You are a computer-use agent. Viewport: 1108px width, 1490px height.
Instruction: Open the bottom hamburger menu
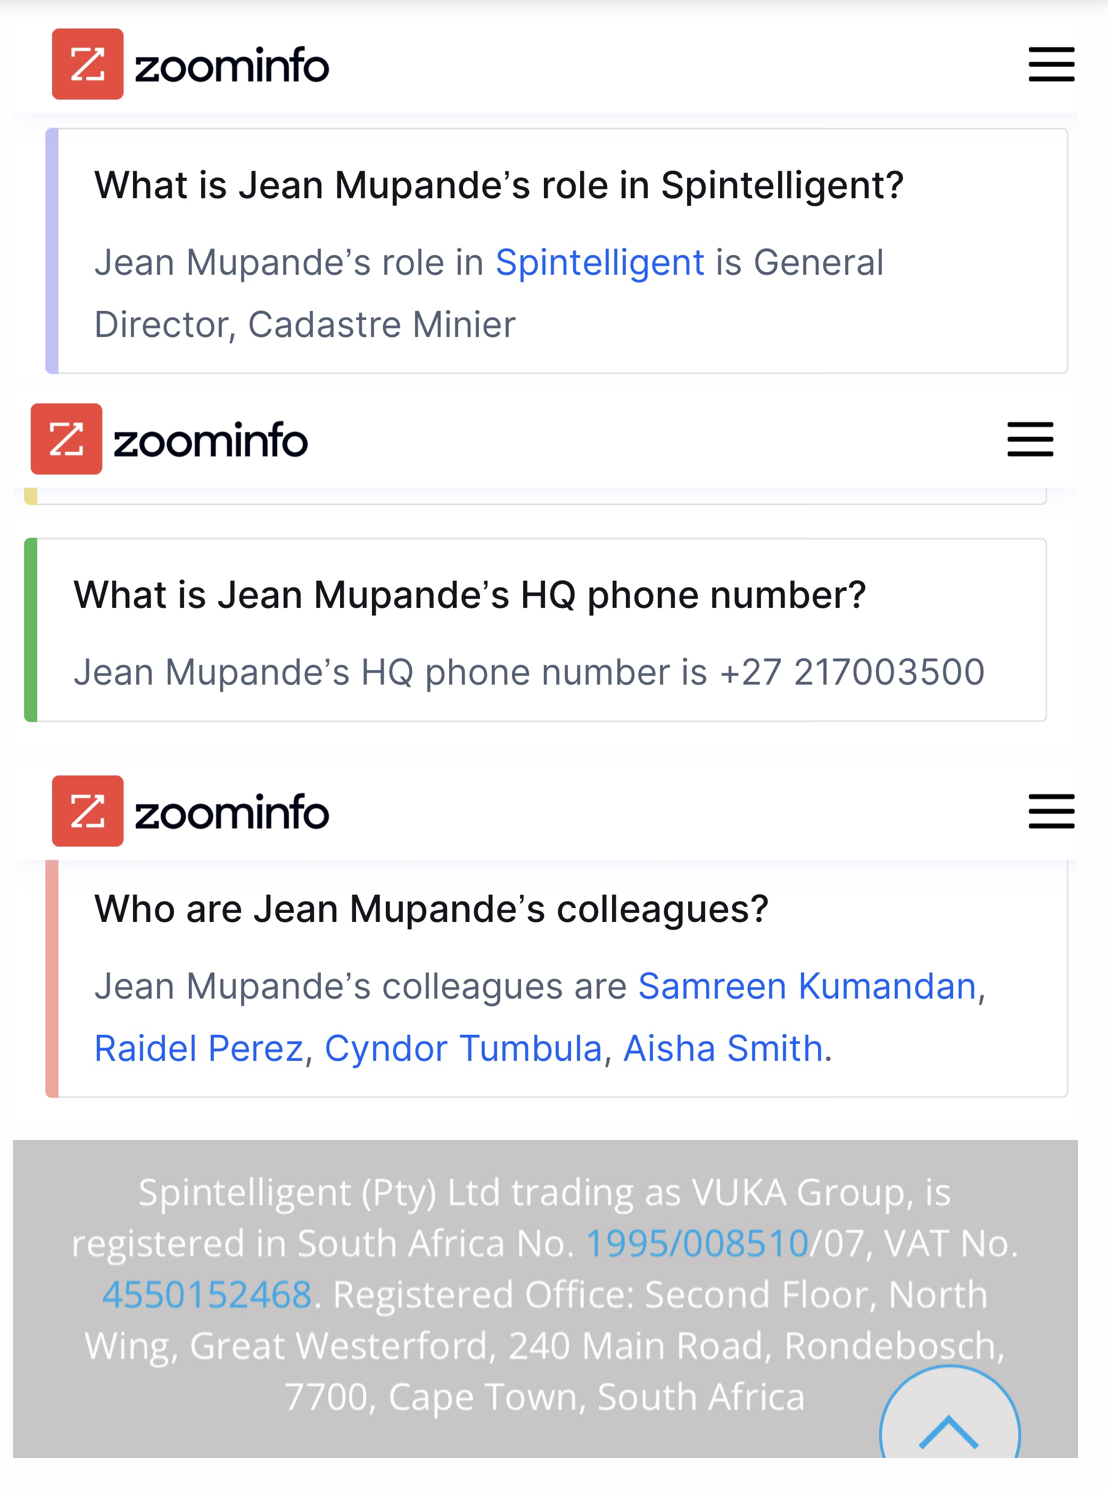coord(1051,811)
